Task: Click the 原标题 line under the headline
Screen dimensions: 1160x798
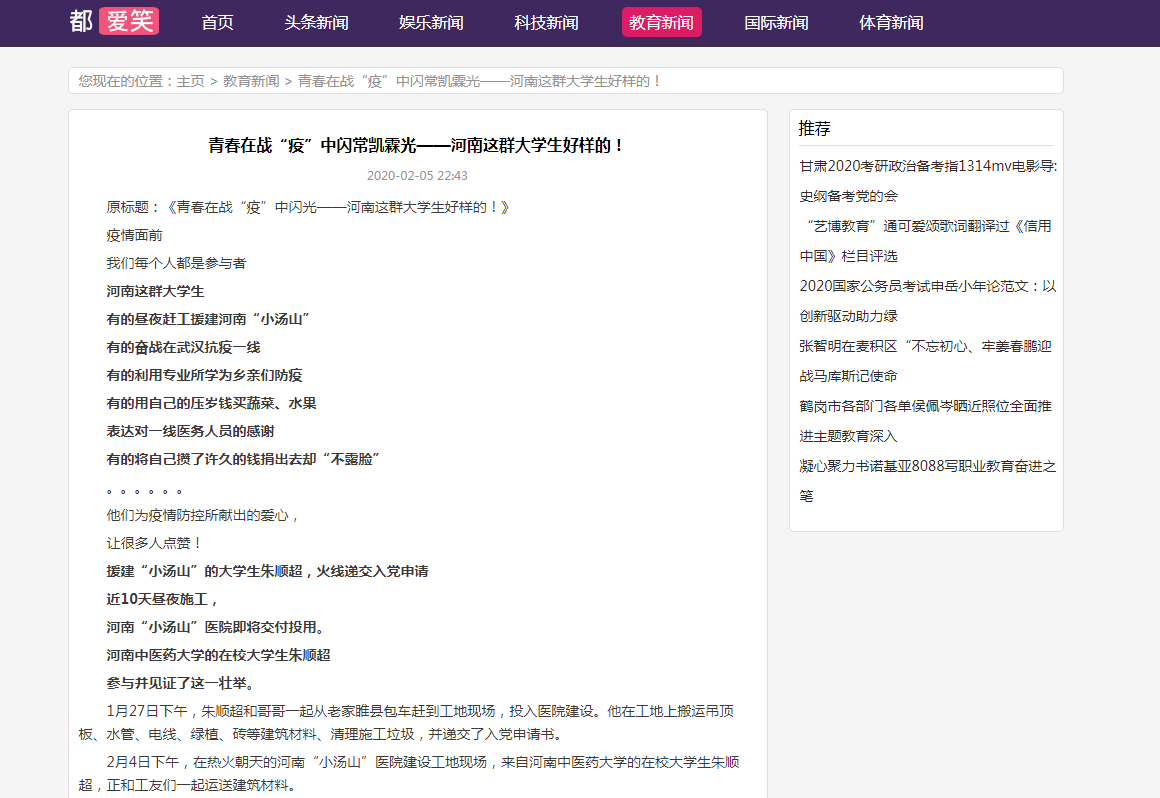Action: [x=308, y=207]
